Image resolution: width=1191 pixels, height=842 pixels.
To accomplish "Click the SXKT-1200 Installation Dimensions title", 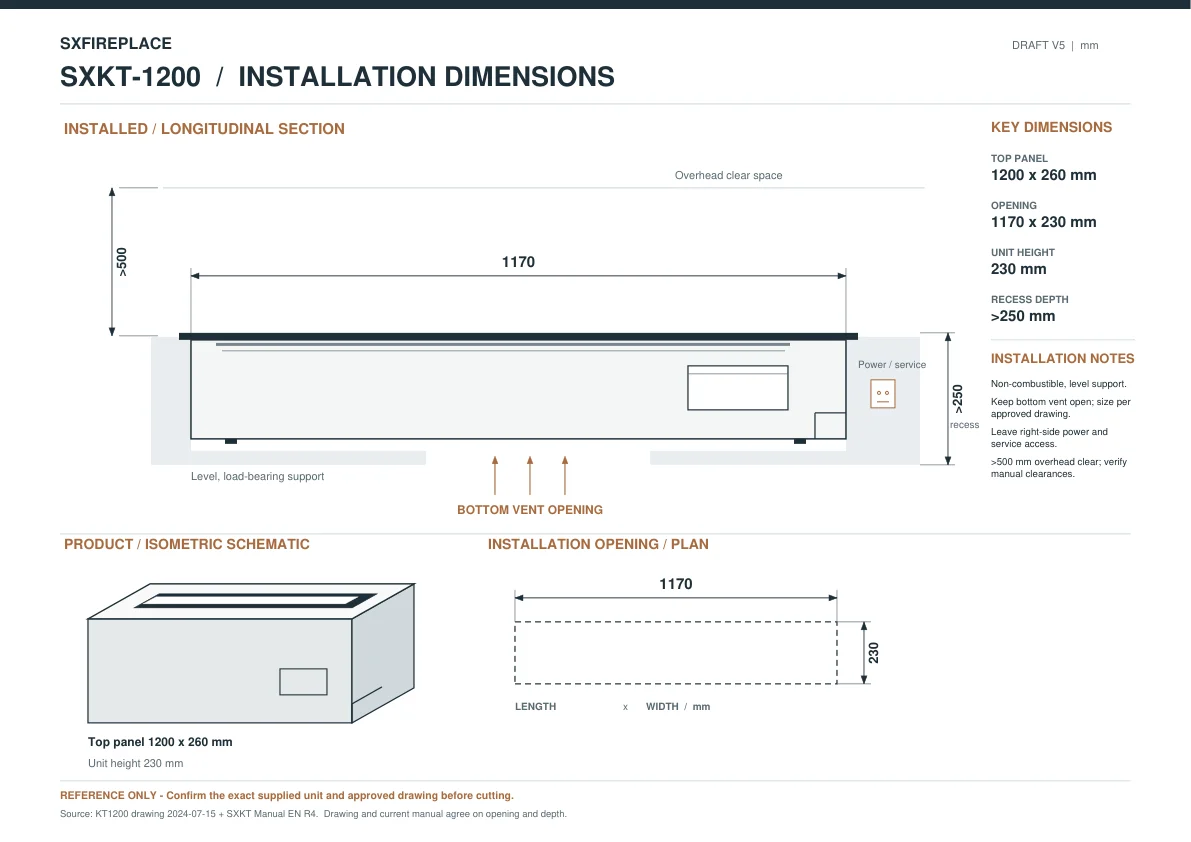I will tap(337, 77).
